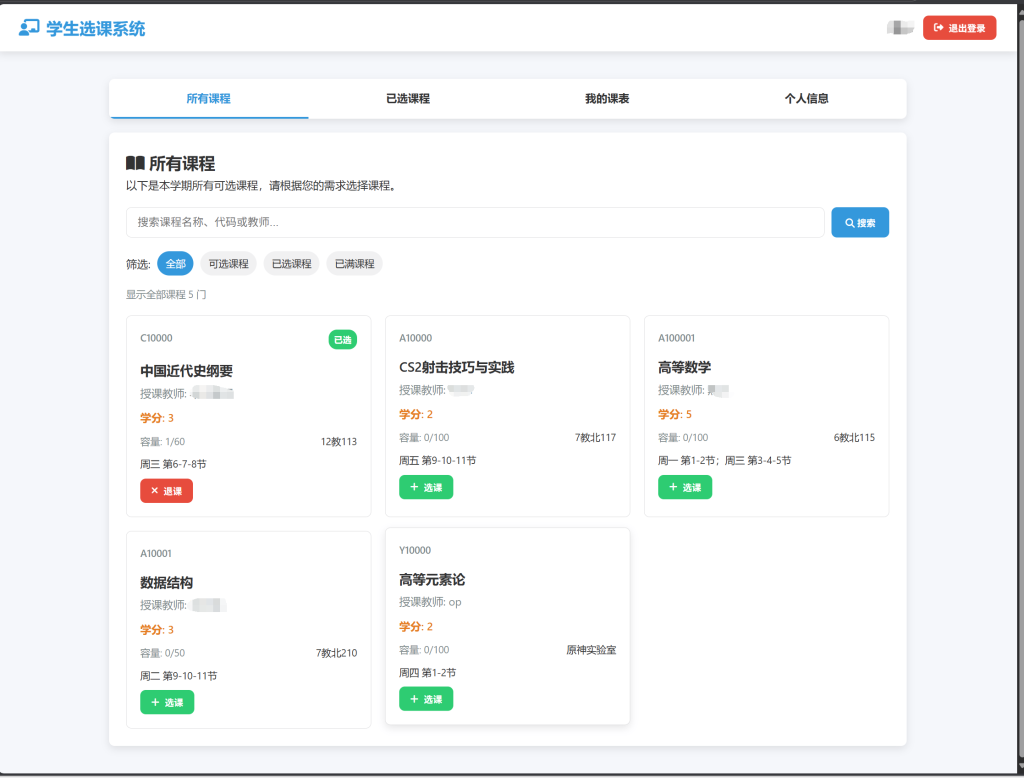Click the 退出登录 logout button
The image size is (1024, 778).
(959, 28)
